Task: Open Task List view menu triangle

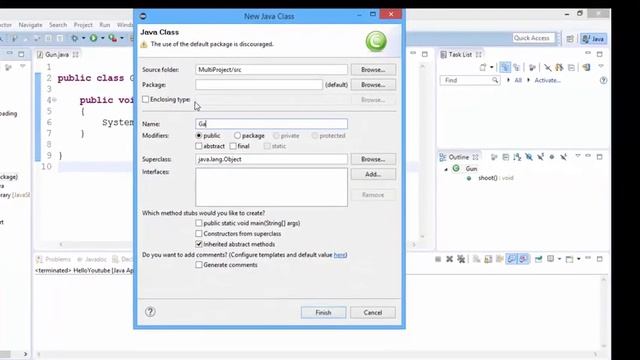Action: [600, 66]
